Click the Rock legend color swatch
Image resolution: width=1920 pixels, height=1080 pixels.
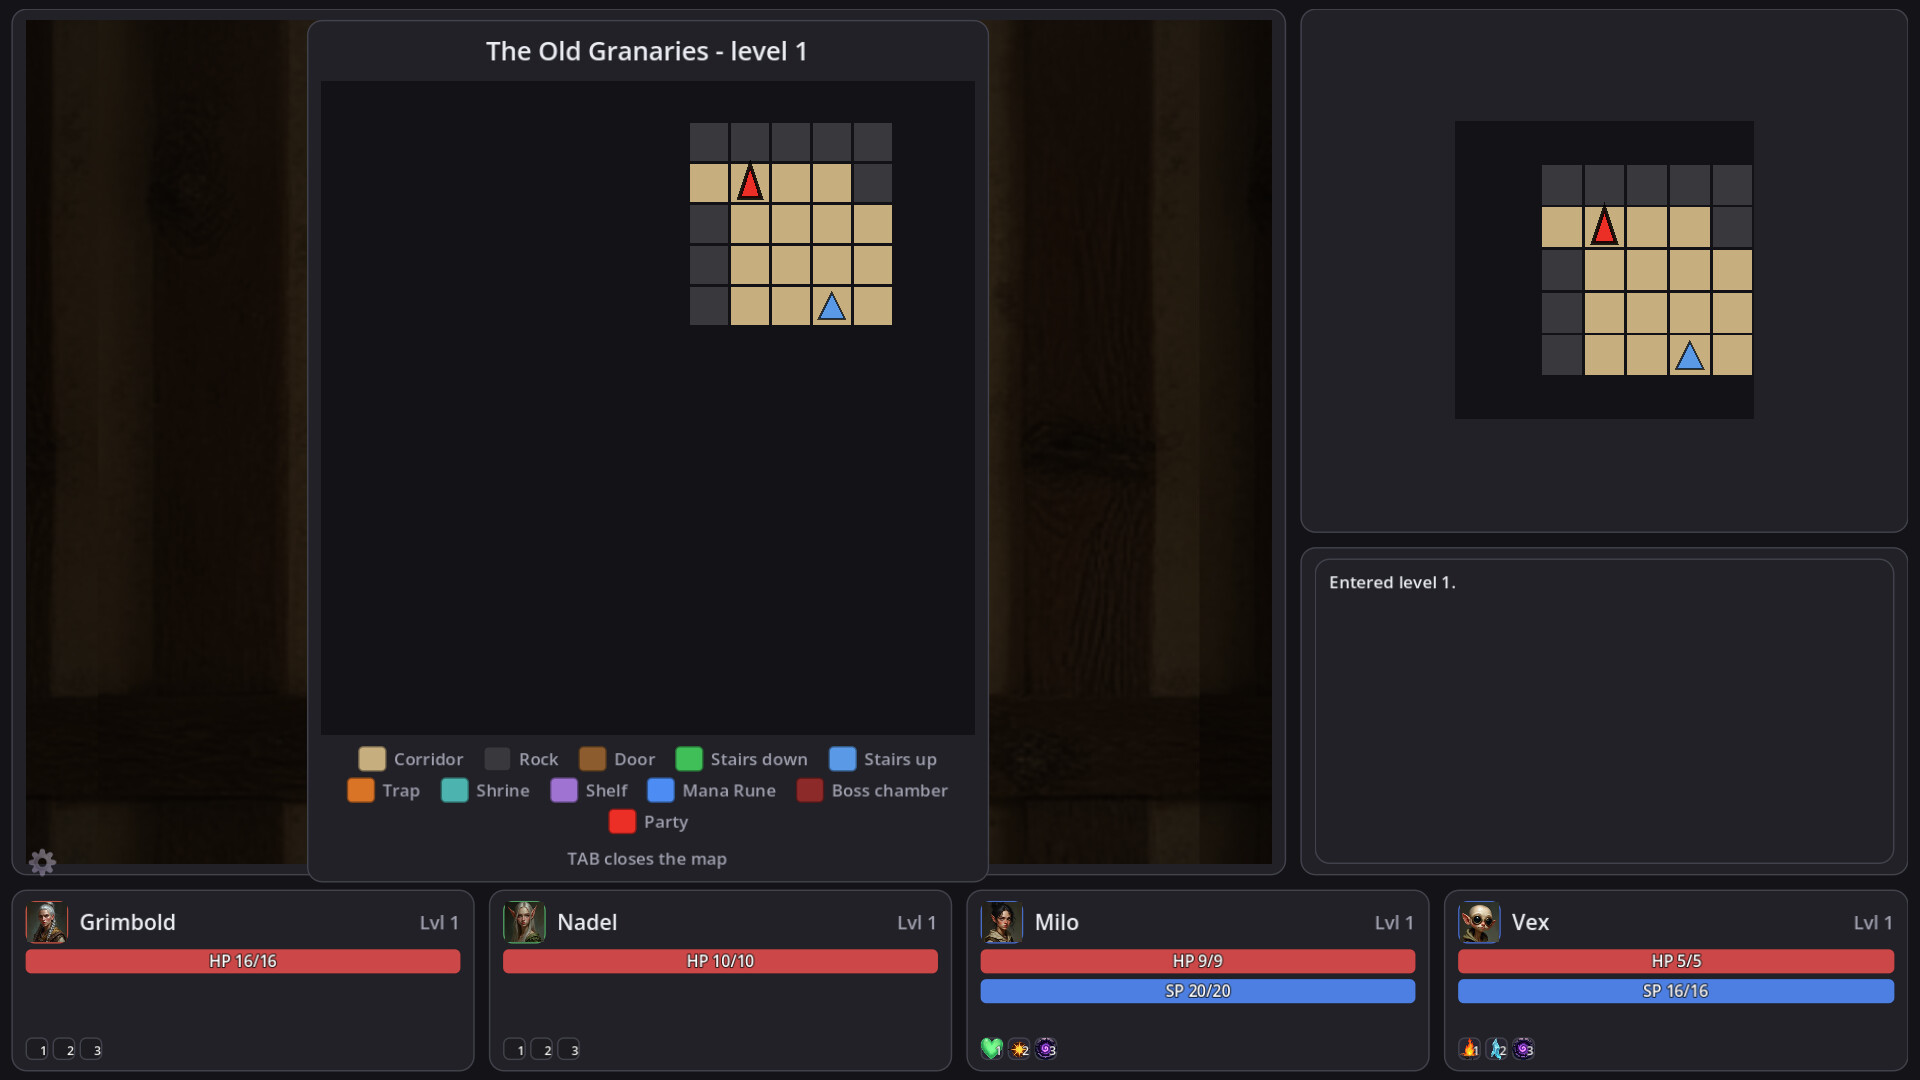[497, 759]
